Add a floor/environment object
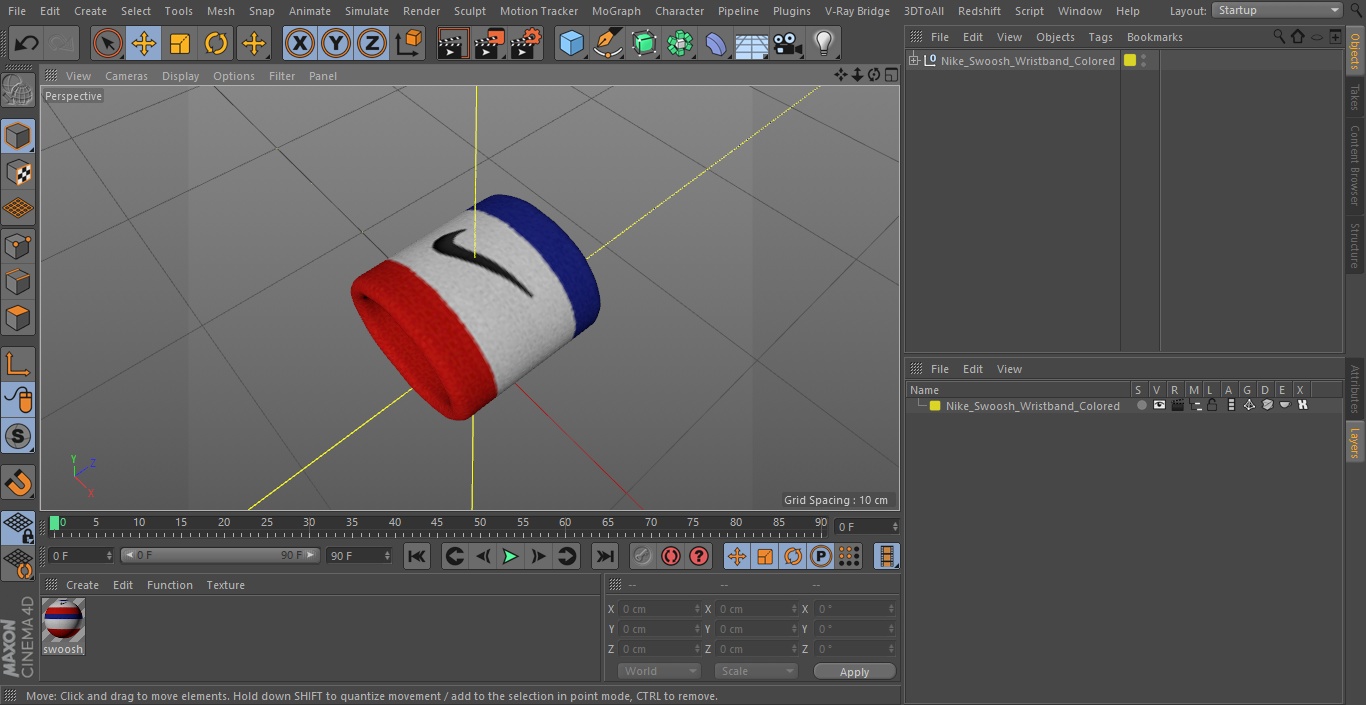 coord(751,44)
